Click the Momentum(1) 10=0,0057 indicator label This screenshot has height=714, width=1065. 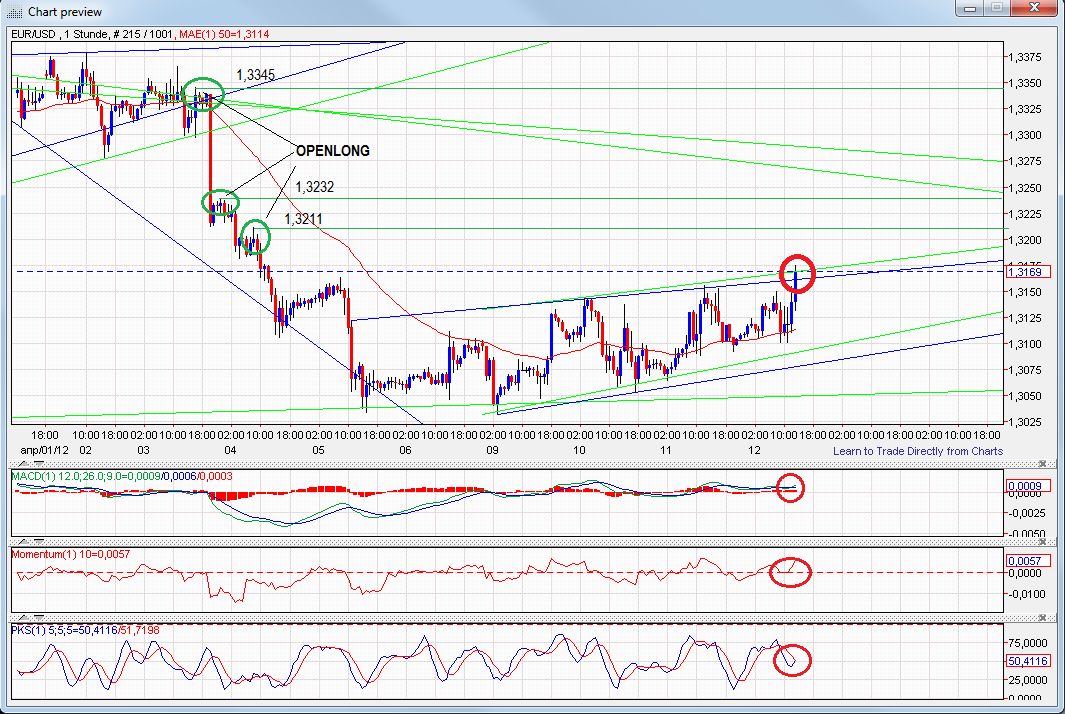click(71, 554)
